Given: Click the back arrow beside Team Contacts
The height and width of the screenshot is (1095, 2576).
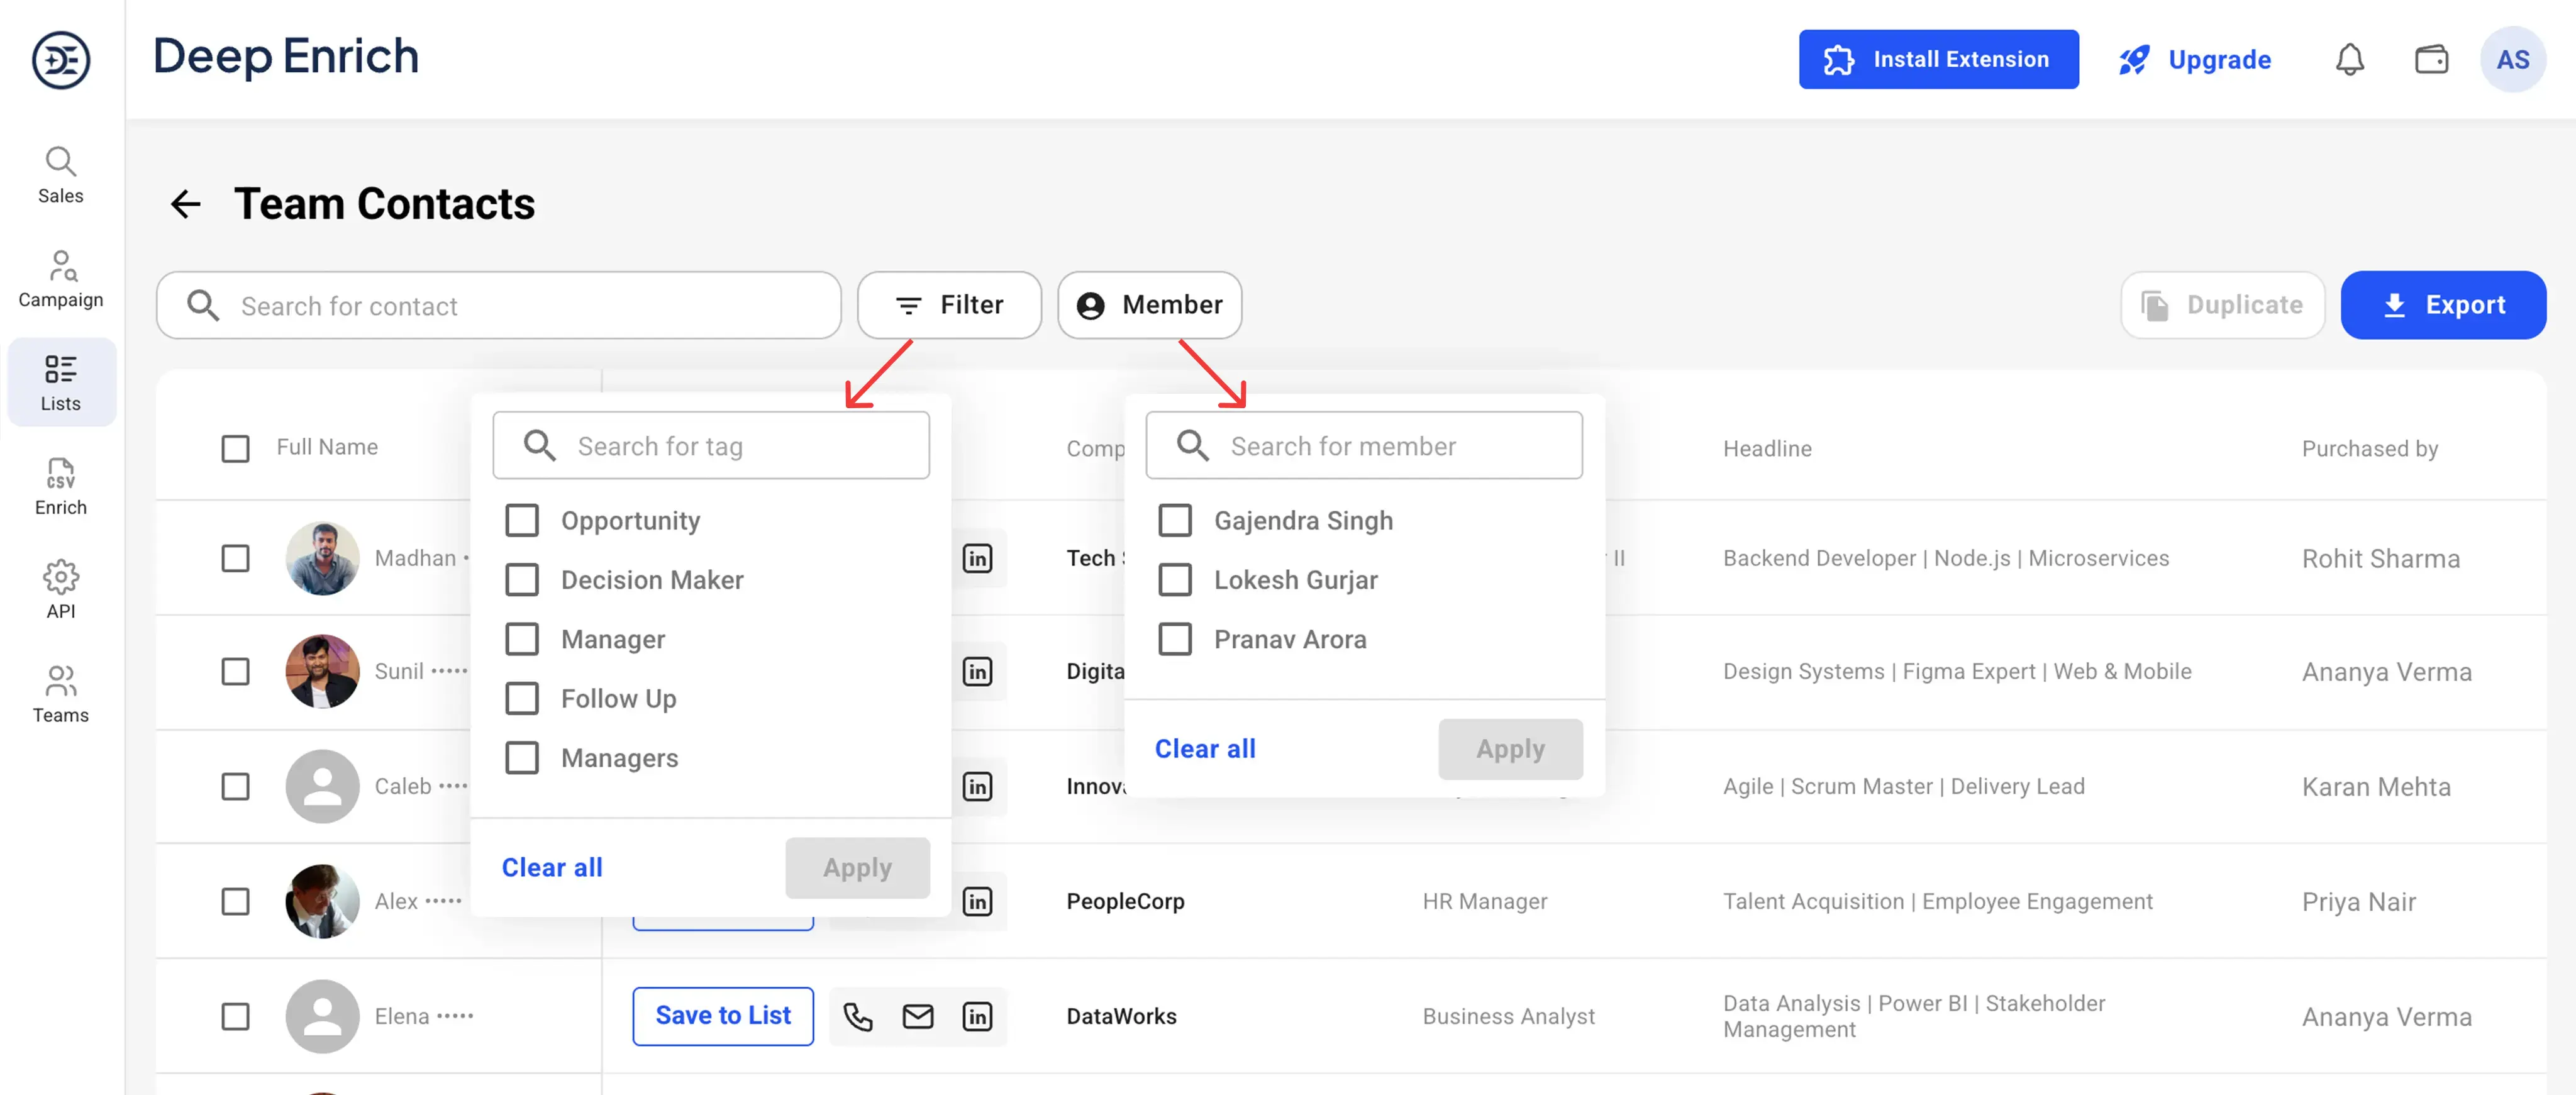Looking at the screenshot, I should 185,204.
